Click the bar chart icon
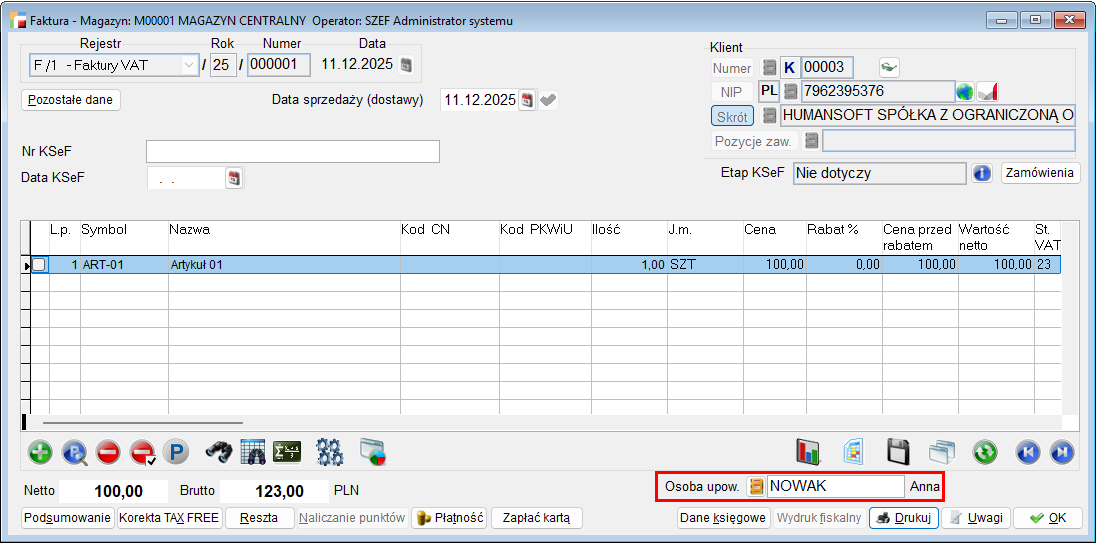The image size is (1096, 543). point(808,452)
